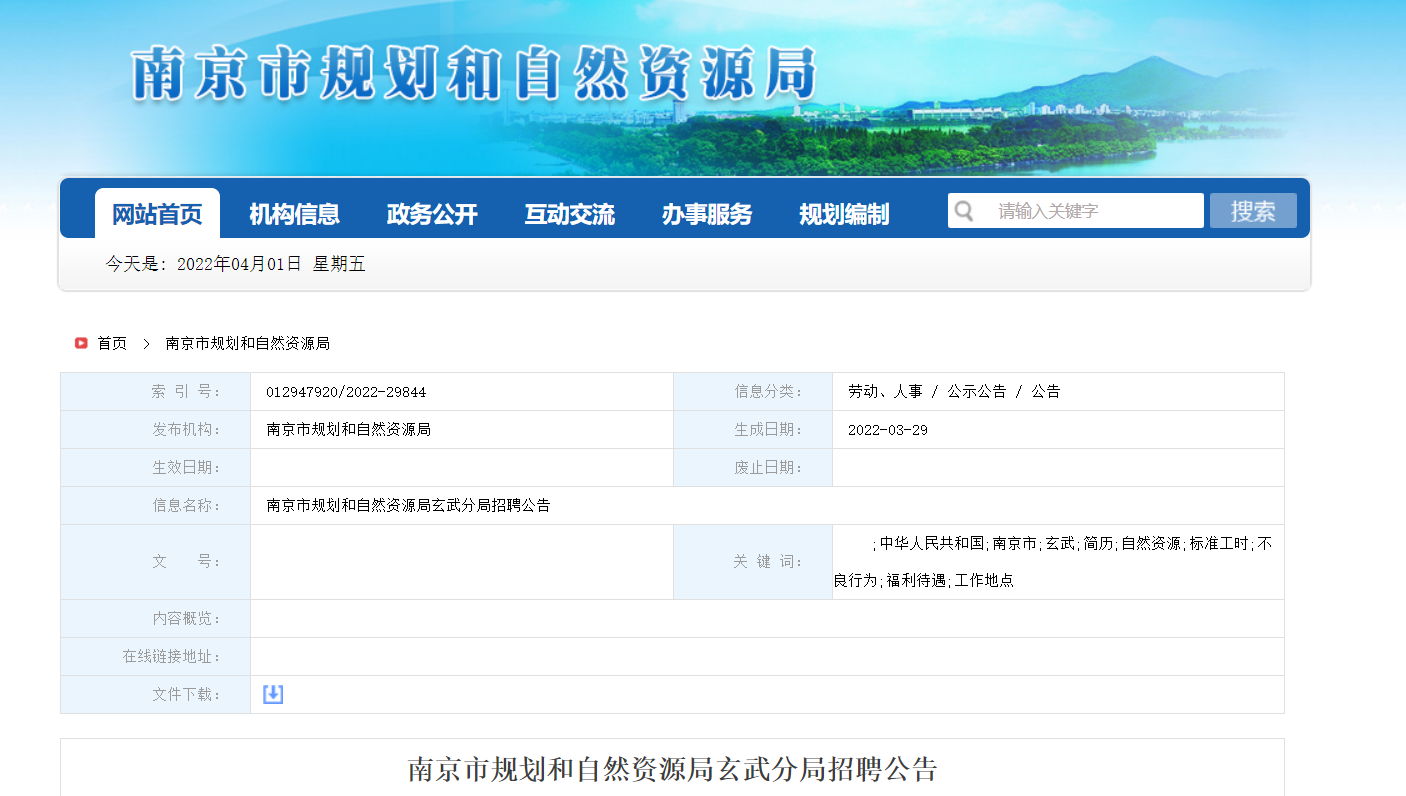Click the 搜索 button
Image resolution: width=1406 pixels, height=796 pixels.
tap(1253, 211)
